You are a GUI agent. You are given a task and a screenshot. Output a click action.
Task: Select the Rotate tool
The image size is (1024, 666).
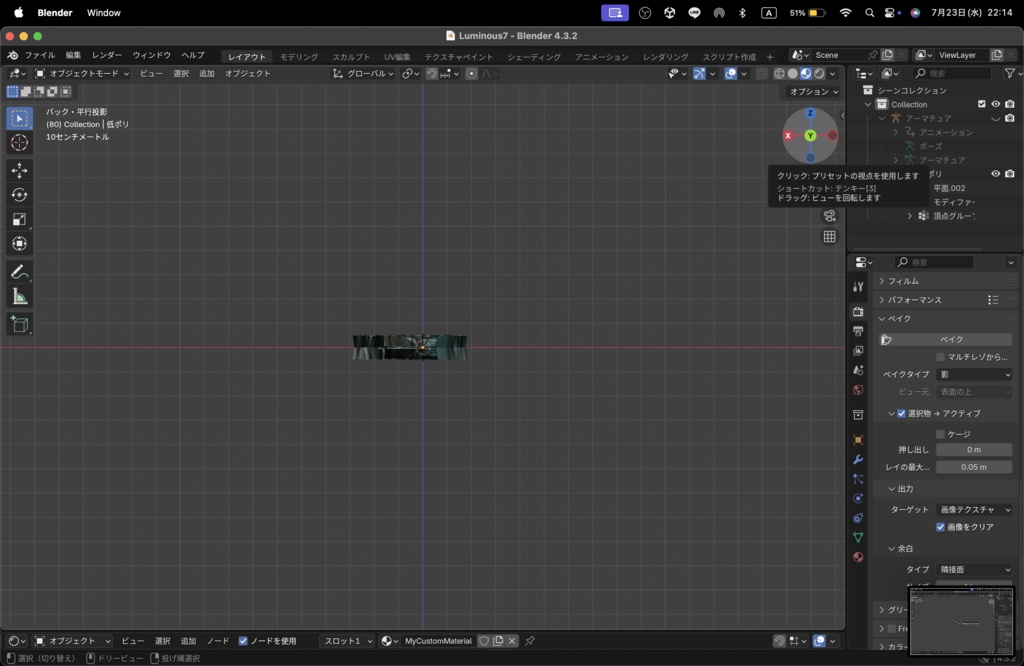coord(19,195)
